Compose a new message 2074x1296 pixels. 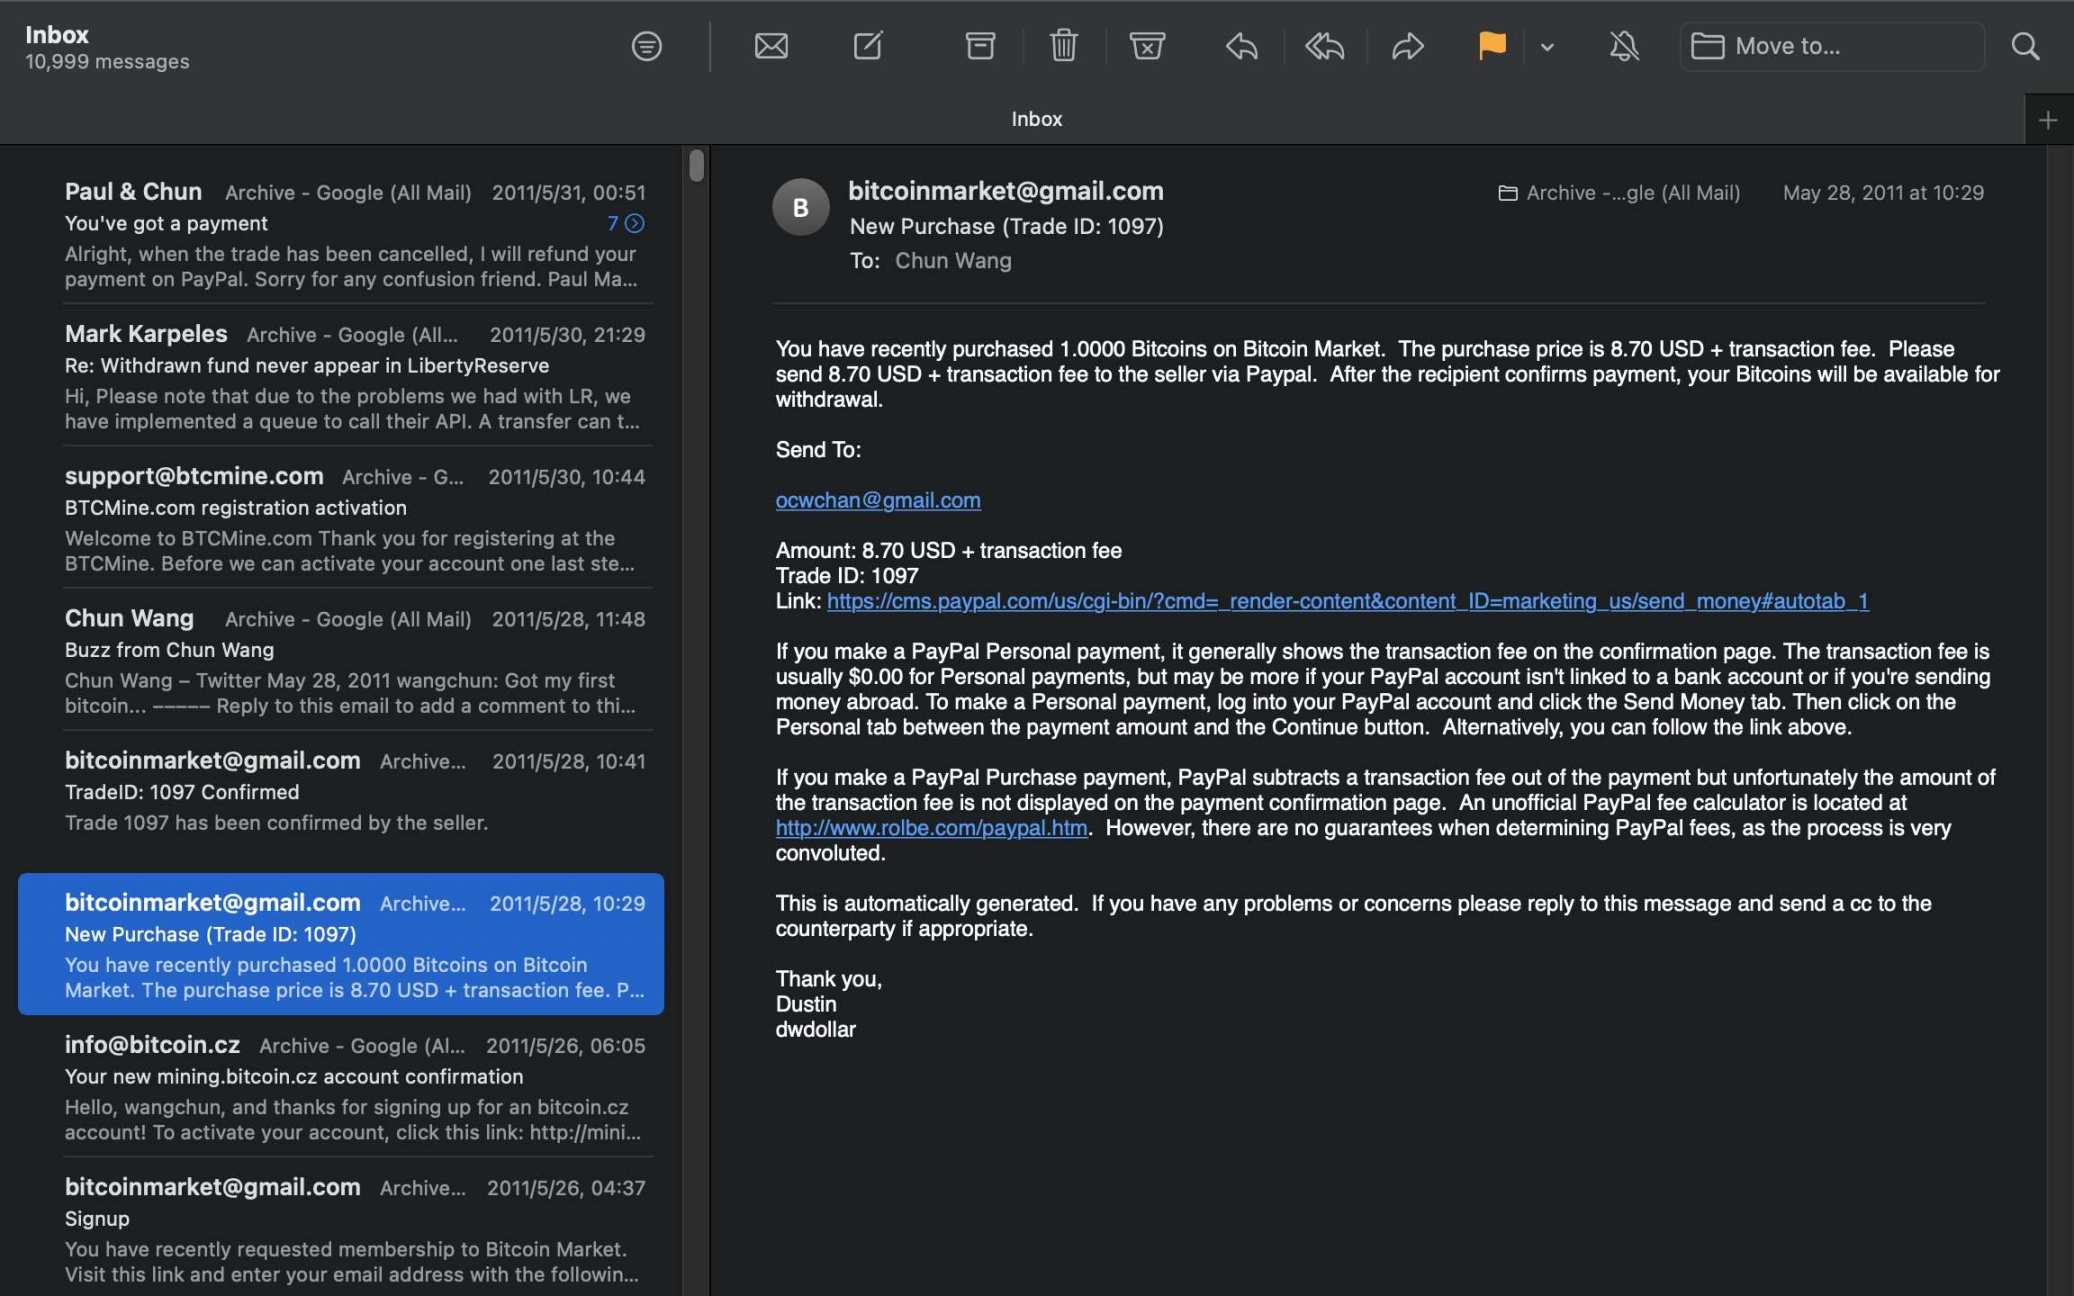click(x=867, y=46)
